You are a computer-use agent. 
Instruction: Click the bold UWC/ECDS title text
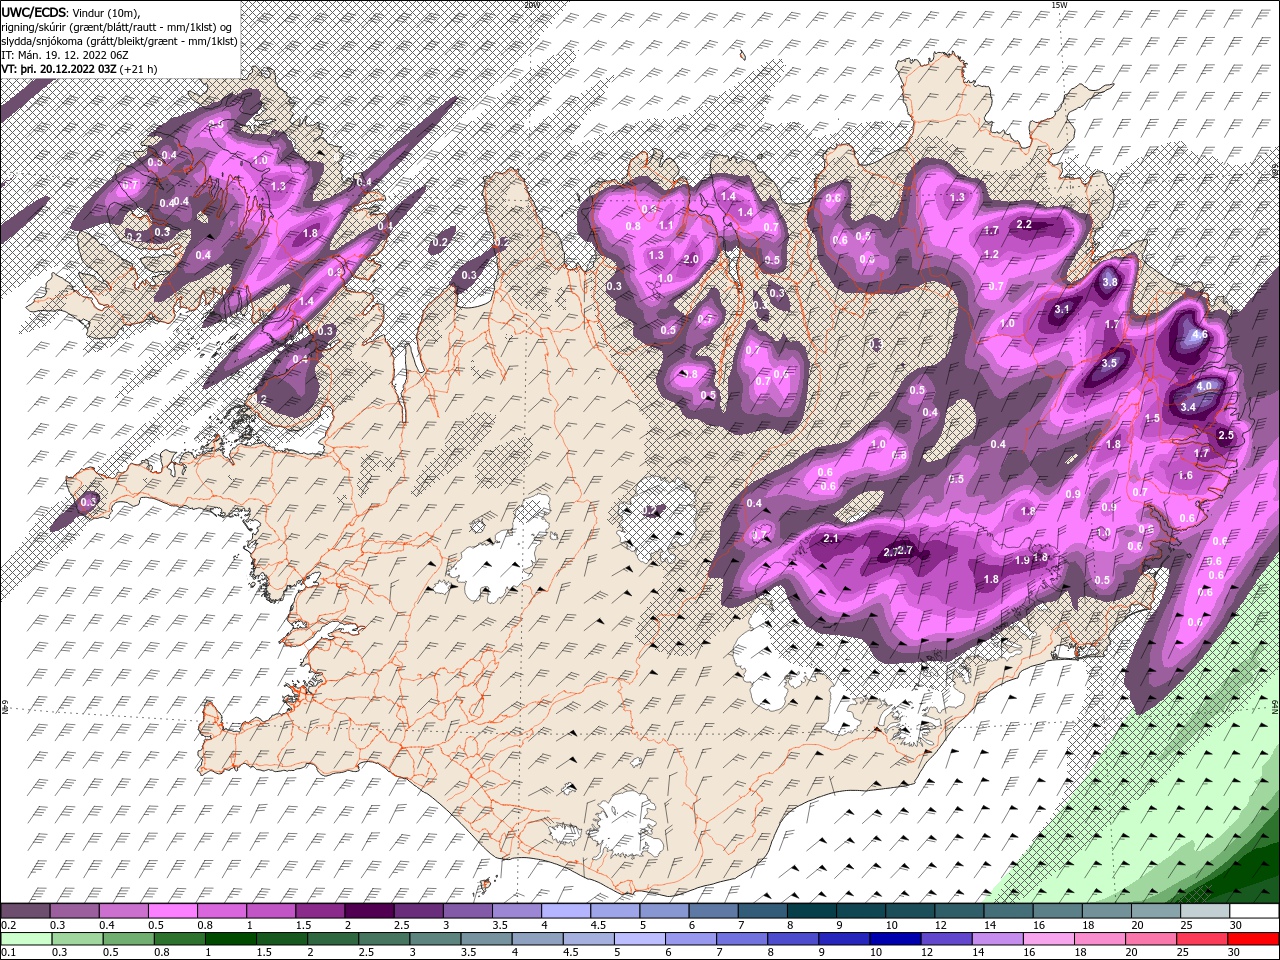point(34,12)
